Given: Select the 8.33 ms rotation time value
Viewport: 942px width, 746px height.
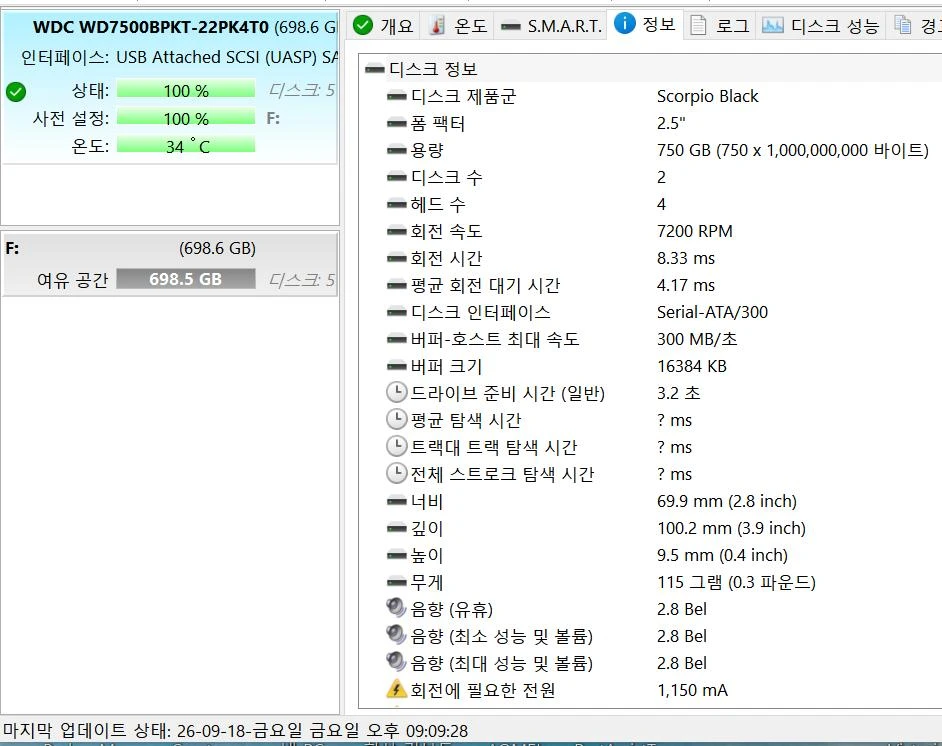Looking at the screenshot, I should [685, 258].
